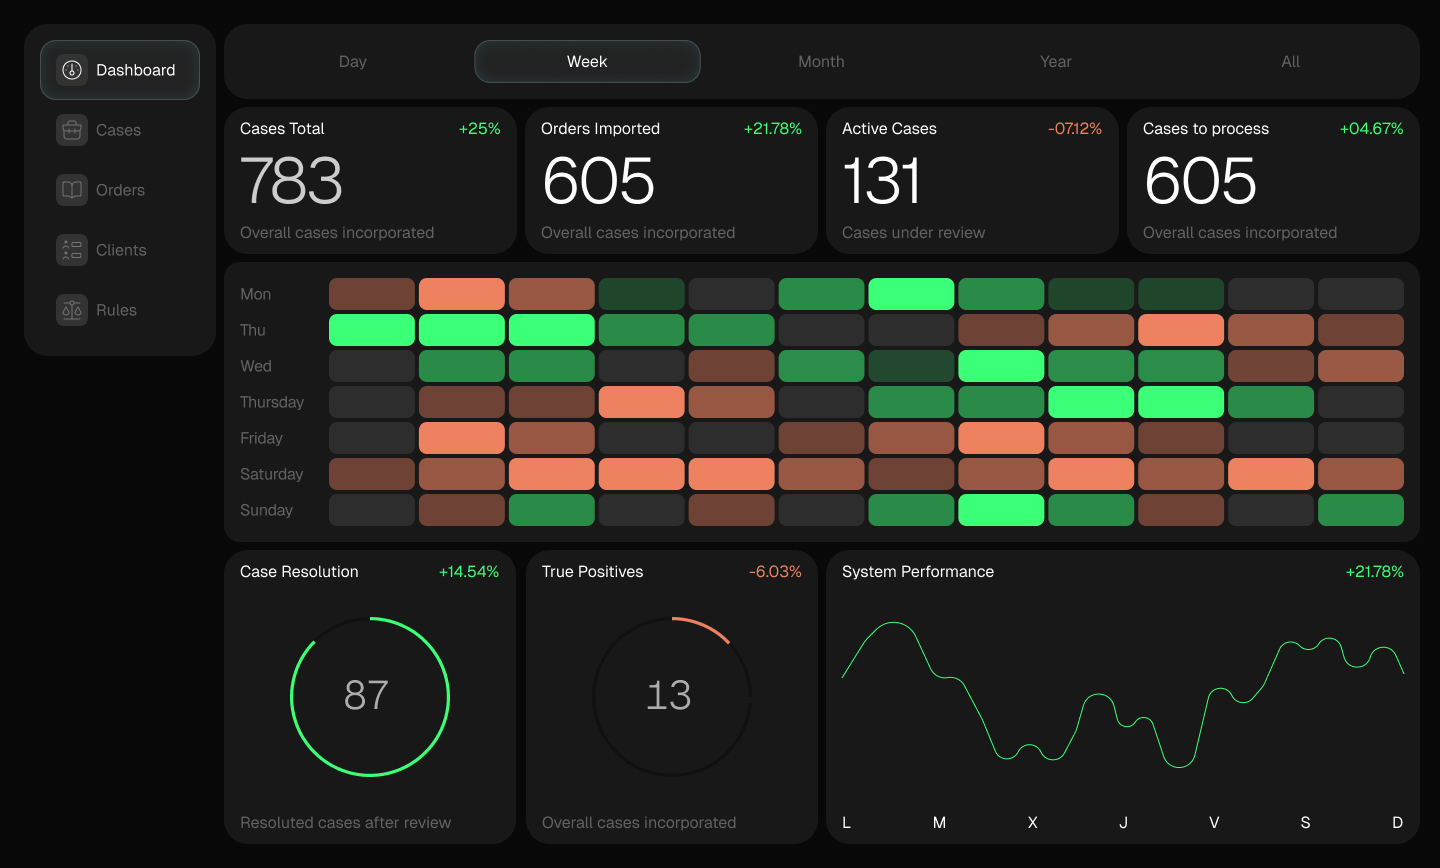Image resolution: width=1440 pixels, height=868 pixels.
Task: Click the orange cell in the Thursday row
Action: pos(641,401)
